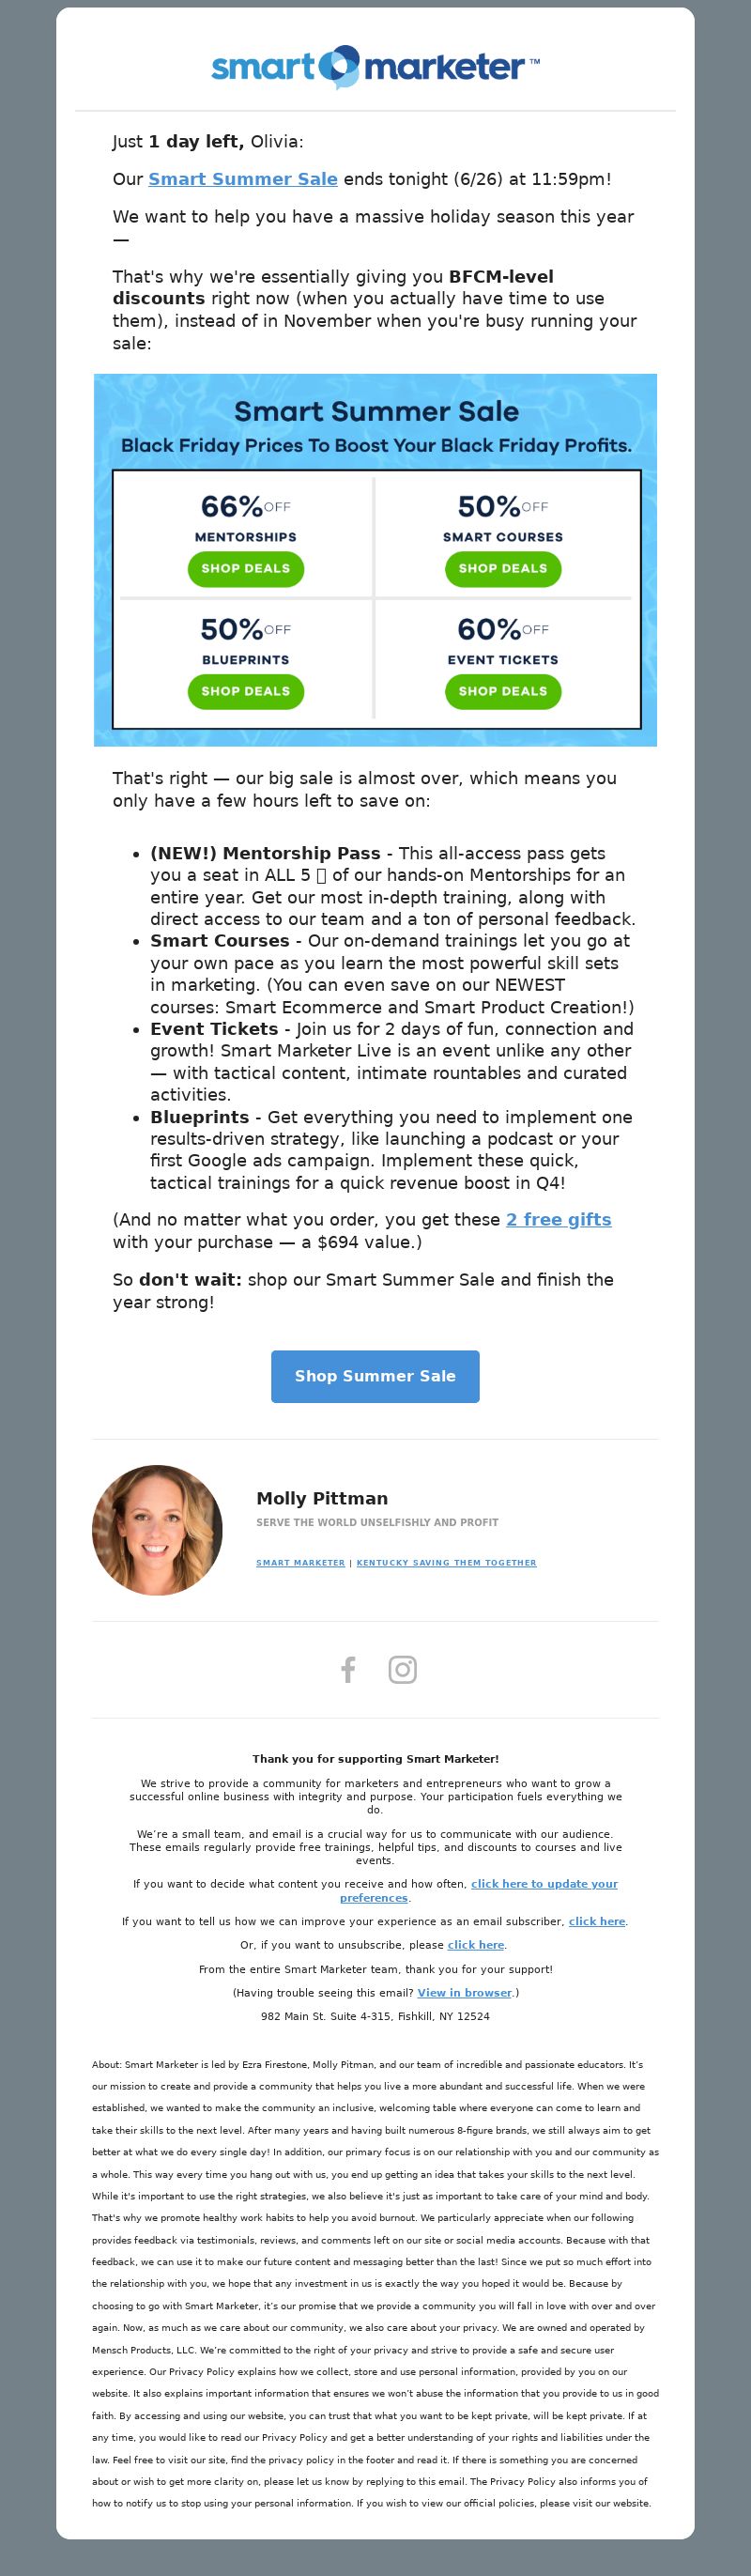Open View in browser link

click(x=464, y=1992)
